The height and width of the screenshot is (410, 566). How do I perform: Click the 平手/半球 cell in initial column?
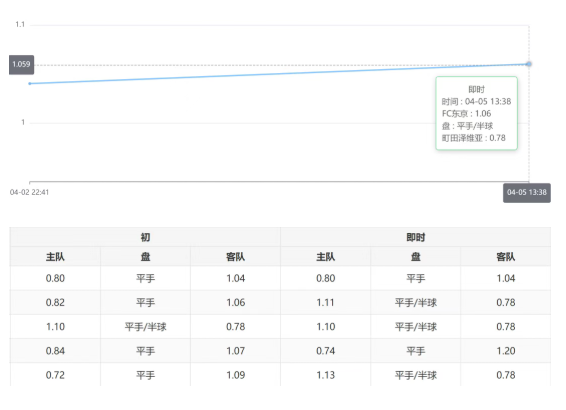click(145, 327)
